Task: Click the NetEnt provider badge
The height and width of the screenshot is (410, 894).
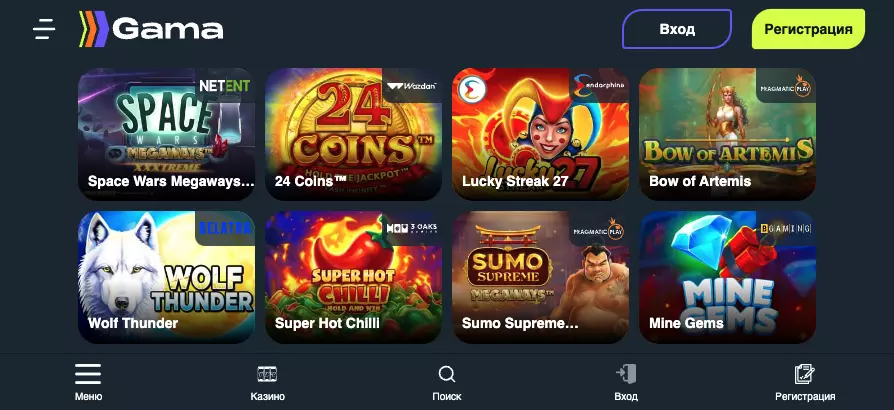Action: [x=224, y=86]
